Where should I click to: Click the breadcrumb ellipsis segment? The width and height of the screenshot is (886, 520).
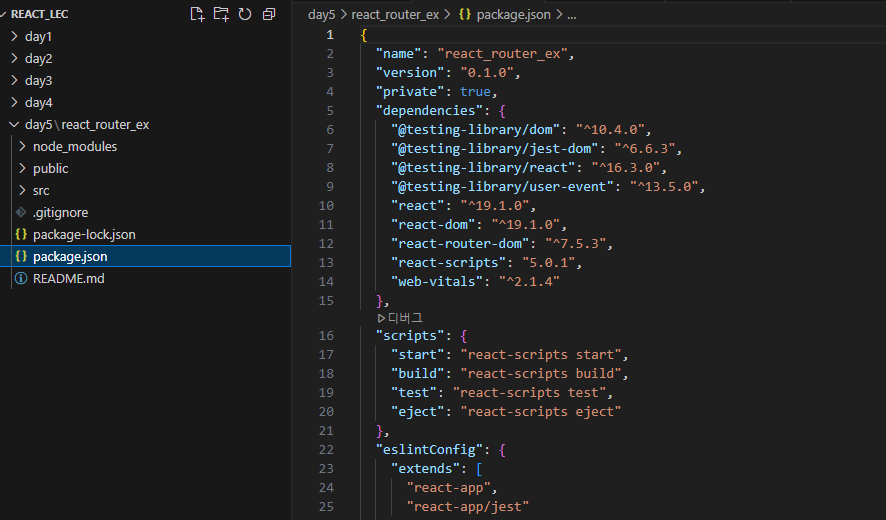click(572, 15)
